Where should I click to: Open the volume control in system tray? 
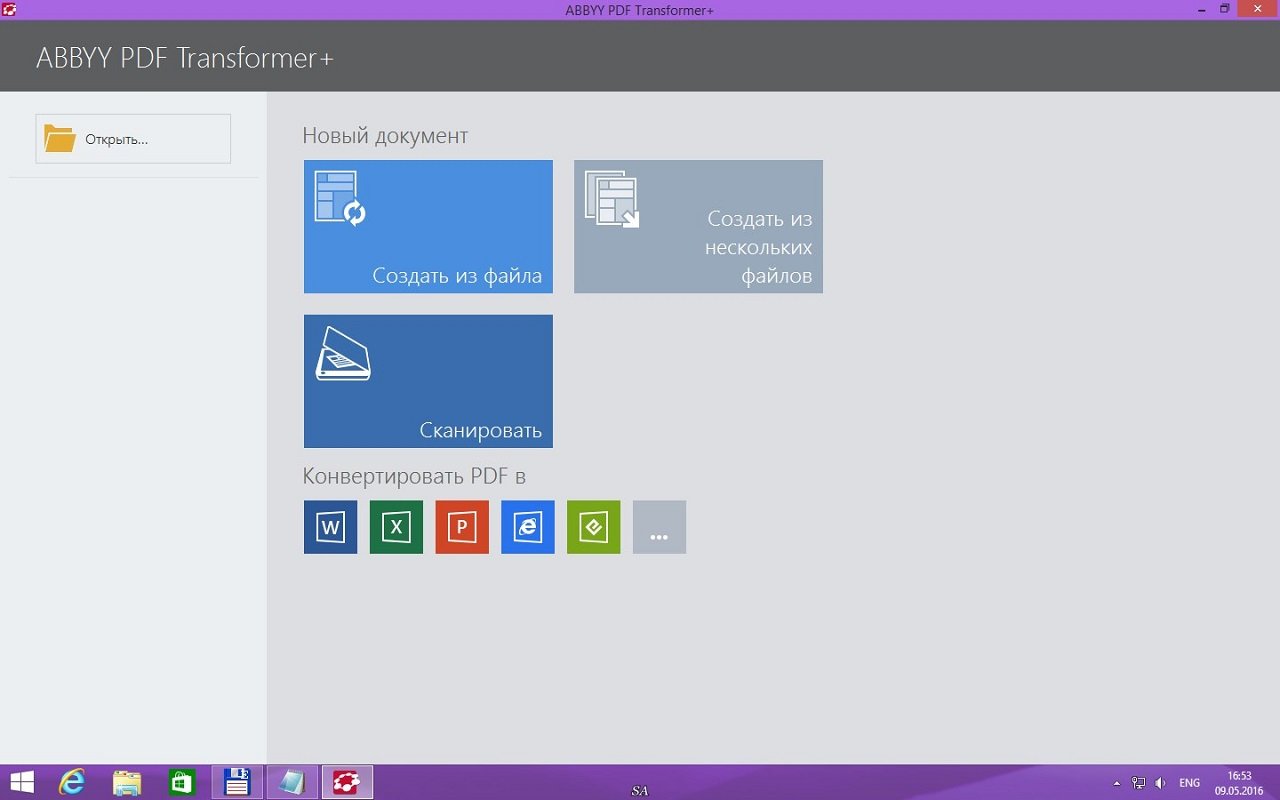[1160, 783]
